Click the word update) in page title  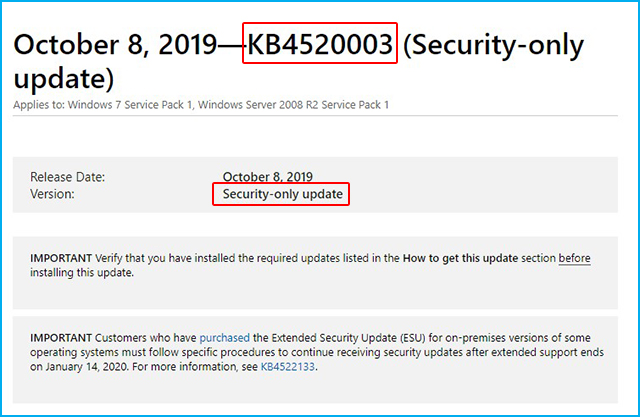[x=64, y=78]
